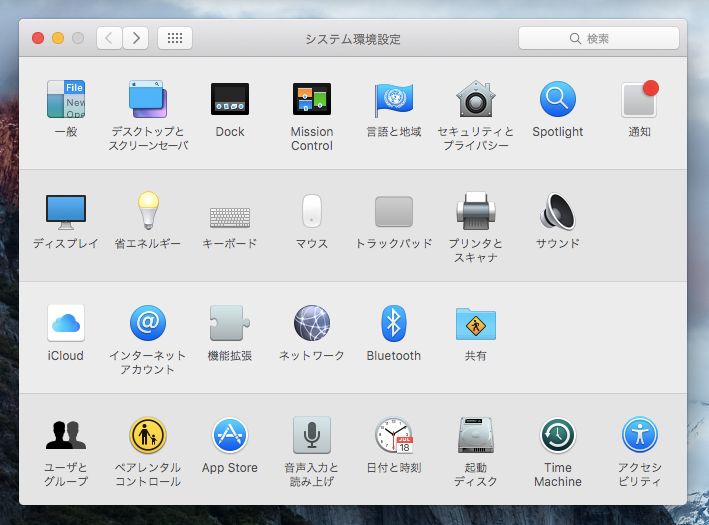Open インターネットアカウント @ icon
Viewport: 709px width, 525px height.
pos(148,323)
